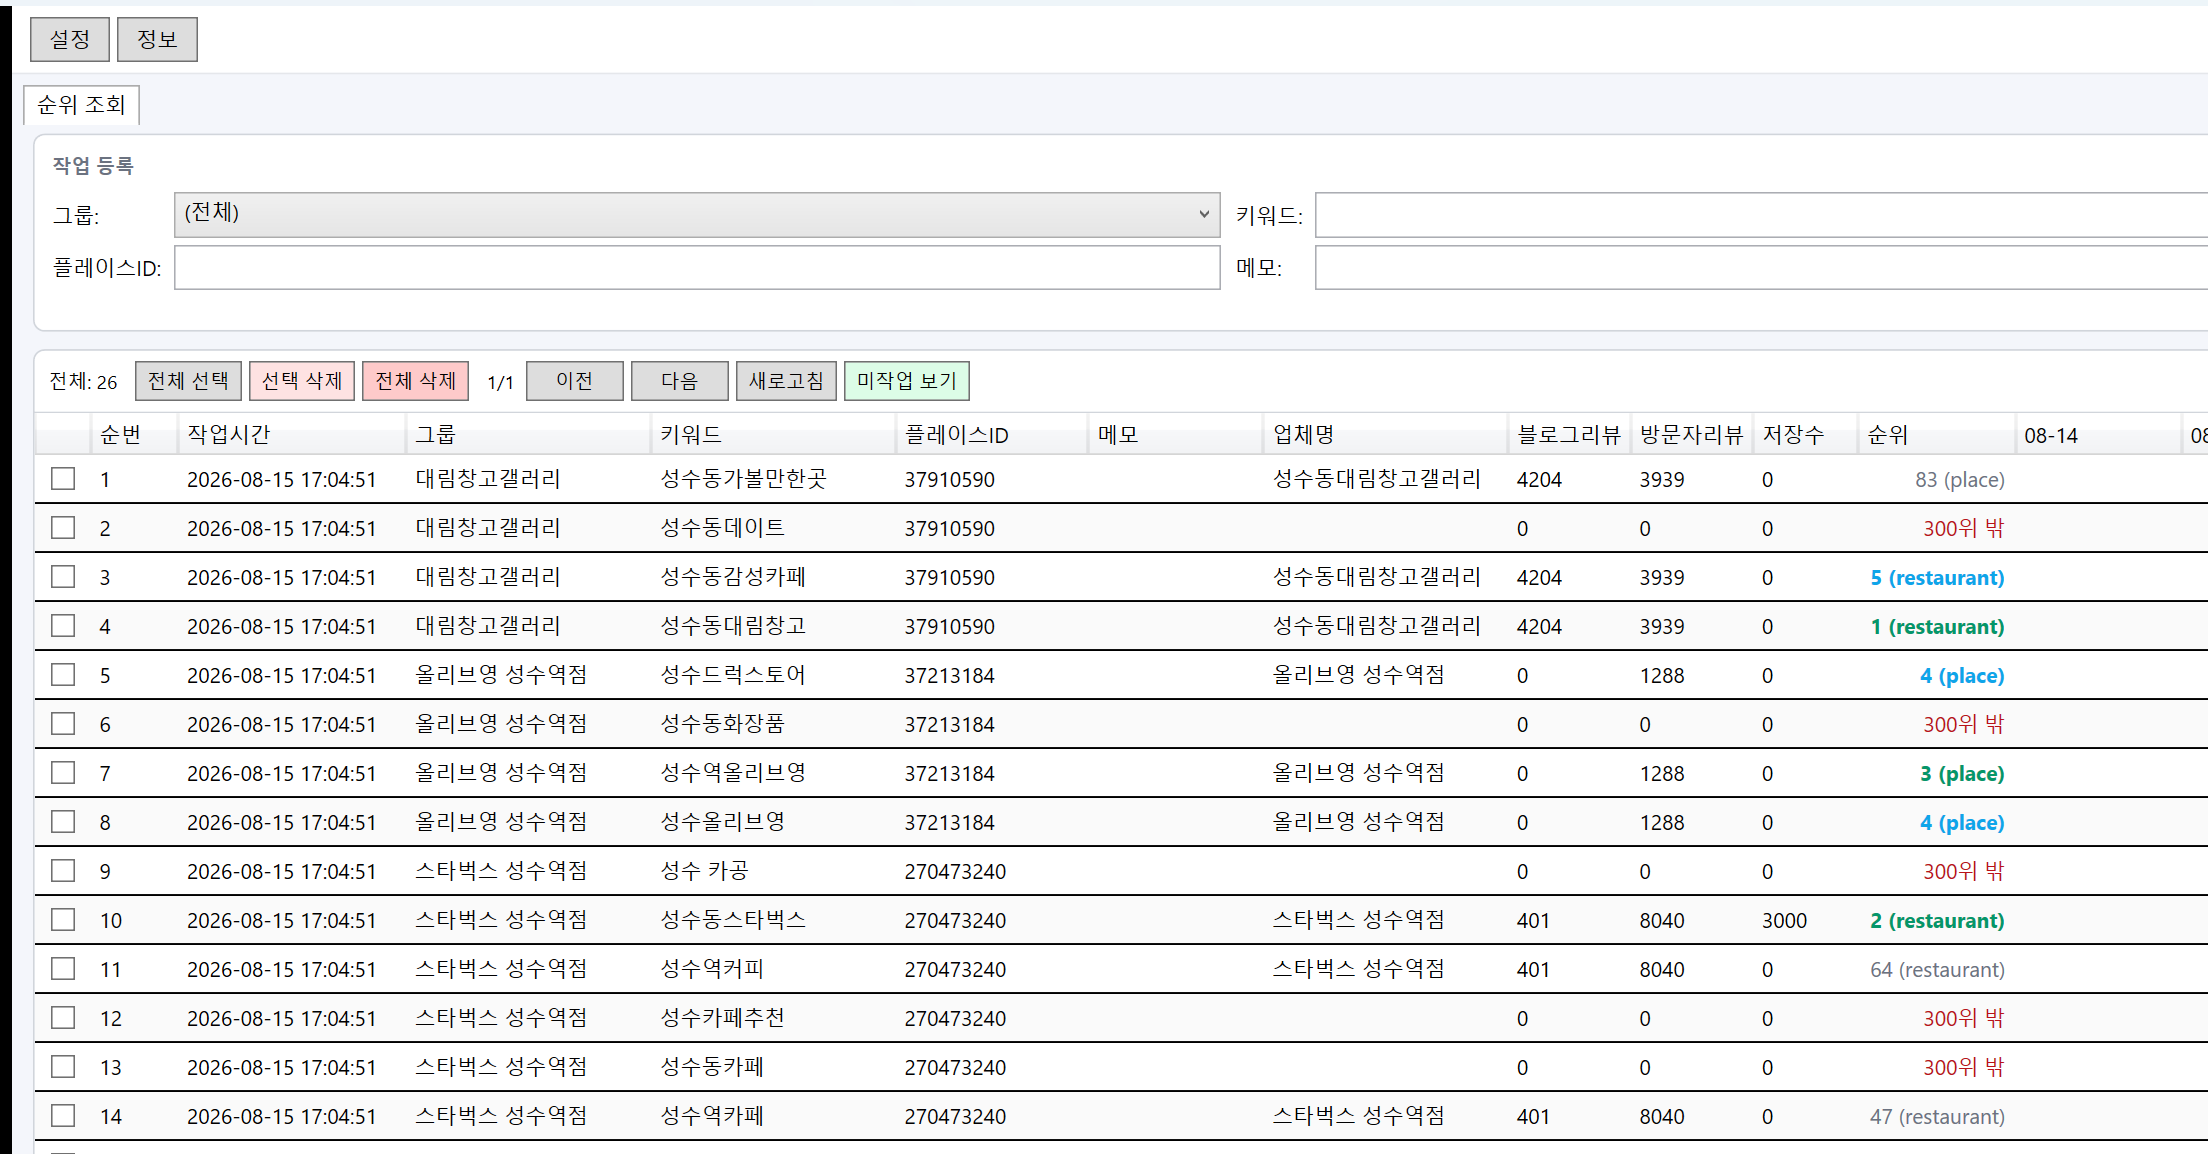Open the 설정 settings button
This screenshot has height=1154, width=2208.
click(x=70, y=39)
